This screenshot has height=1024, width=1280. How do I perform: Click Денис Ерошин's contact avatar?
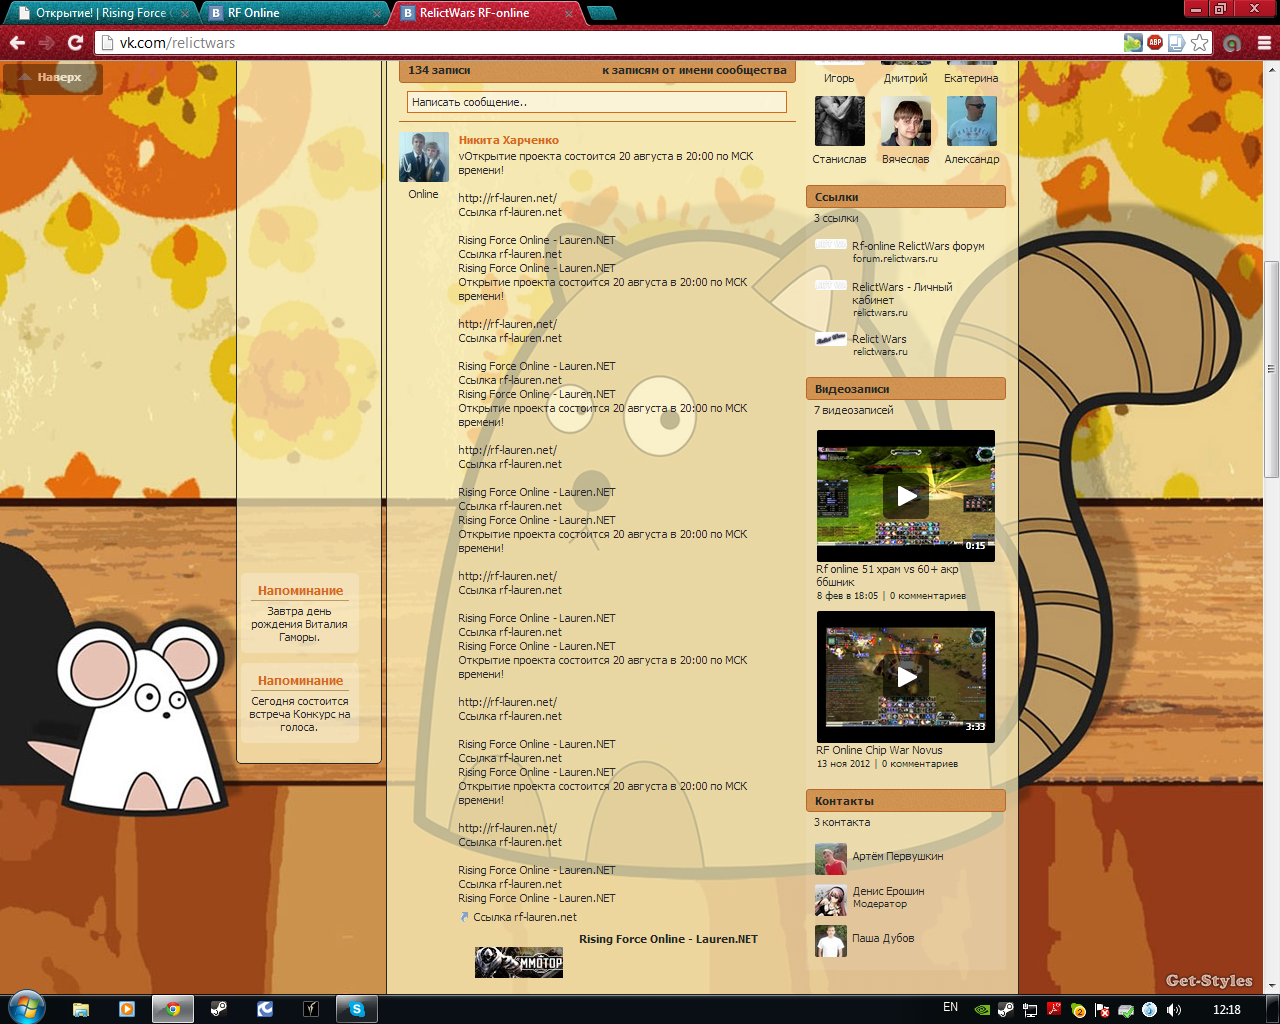831,900
